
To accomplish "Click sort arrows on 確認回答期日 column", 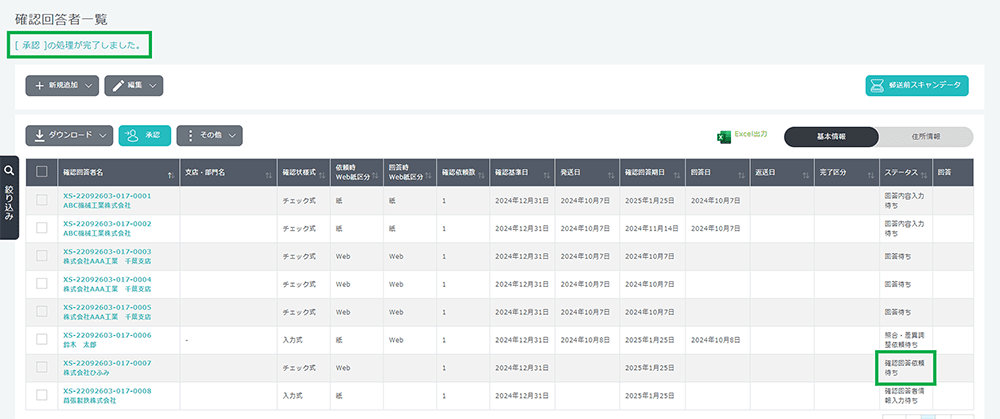I will pyautogui.click(x=678, y=175).
